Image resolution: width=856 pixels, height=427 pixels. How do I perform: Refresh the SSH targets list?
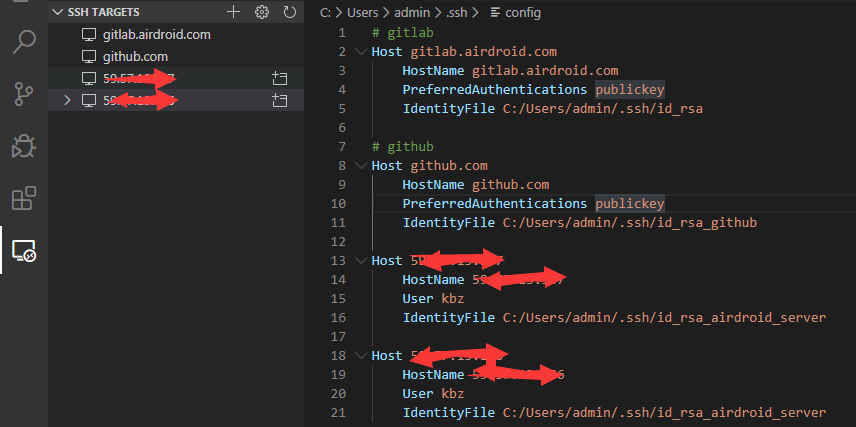(x=290, y=12)
